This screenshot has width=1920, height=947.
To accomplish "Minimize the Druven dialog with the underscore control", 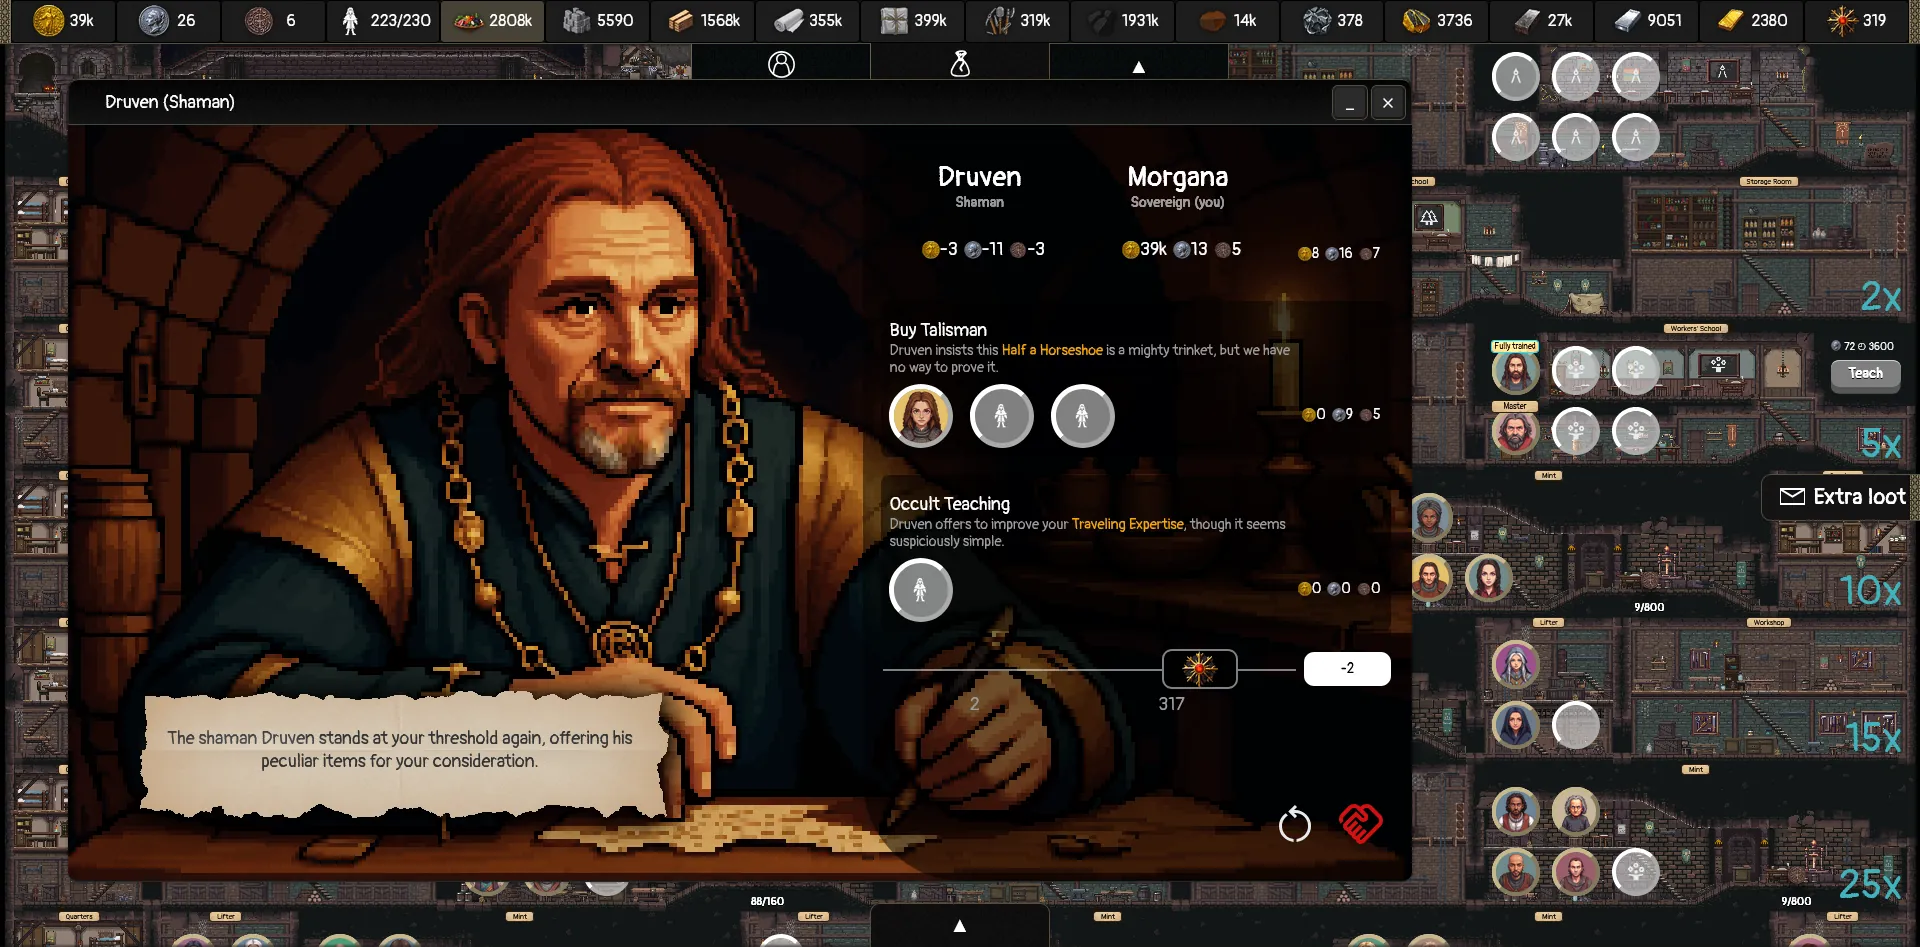I will (1350, 102).
